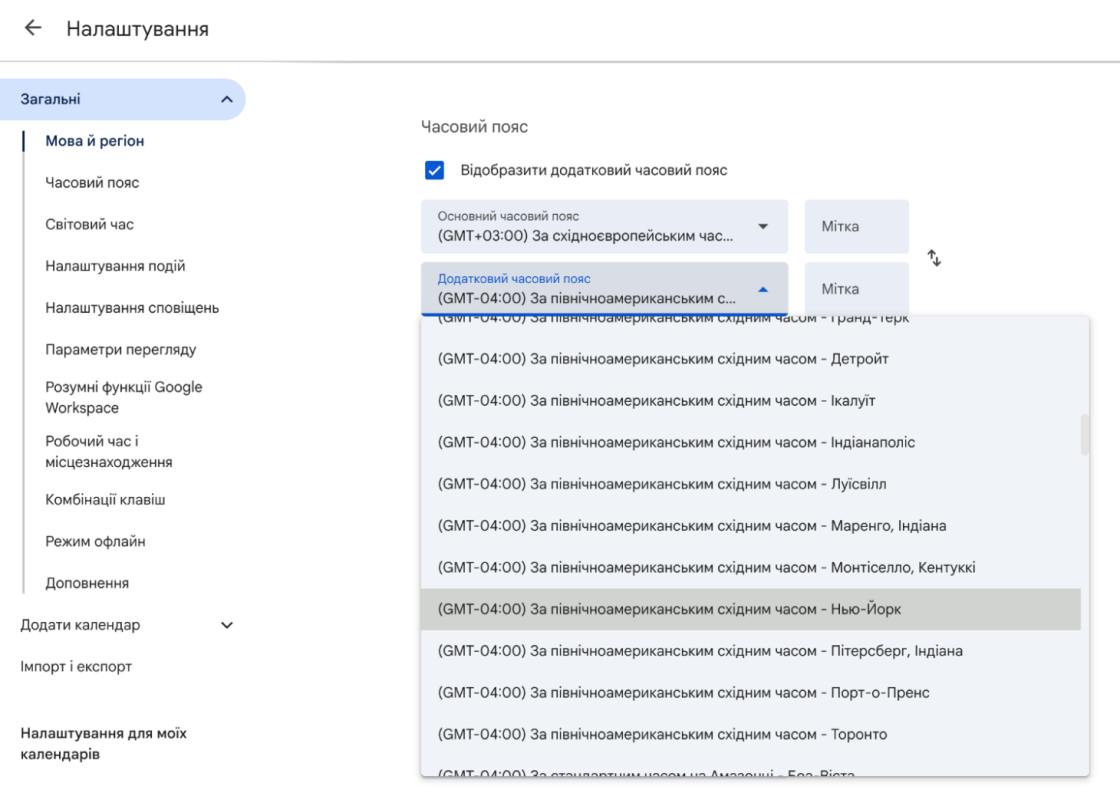Image resolution: width=1120 pixels, height=793 pixels.
Task: Open Імпорт і експорт page
Action: click(x=76, y=666)
